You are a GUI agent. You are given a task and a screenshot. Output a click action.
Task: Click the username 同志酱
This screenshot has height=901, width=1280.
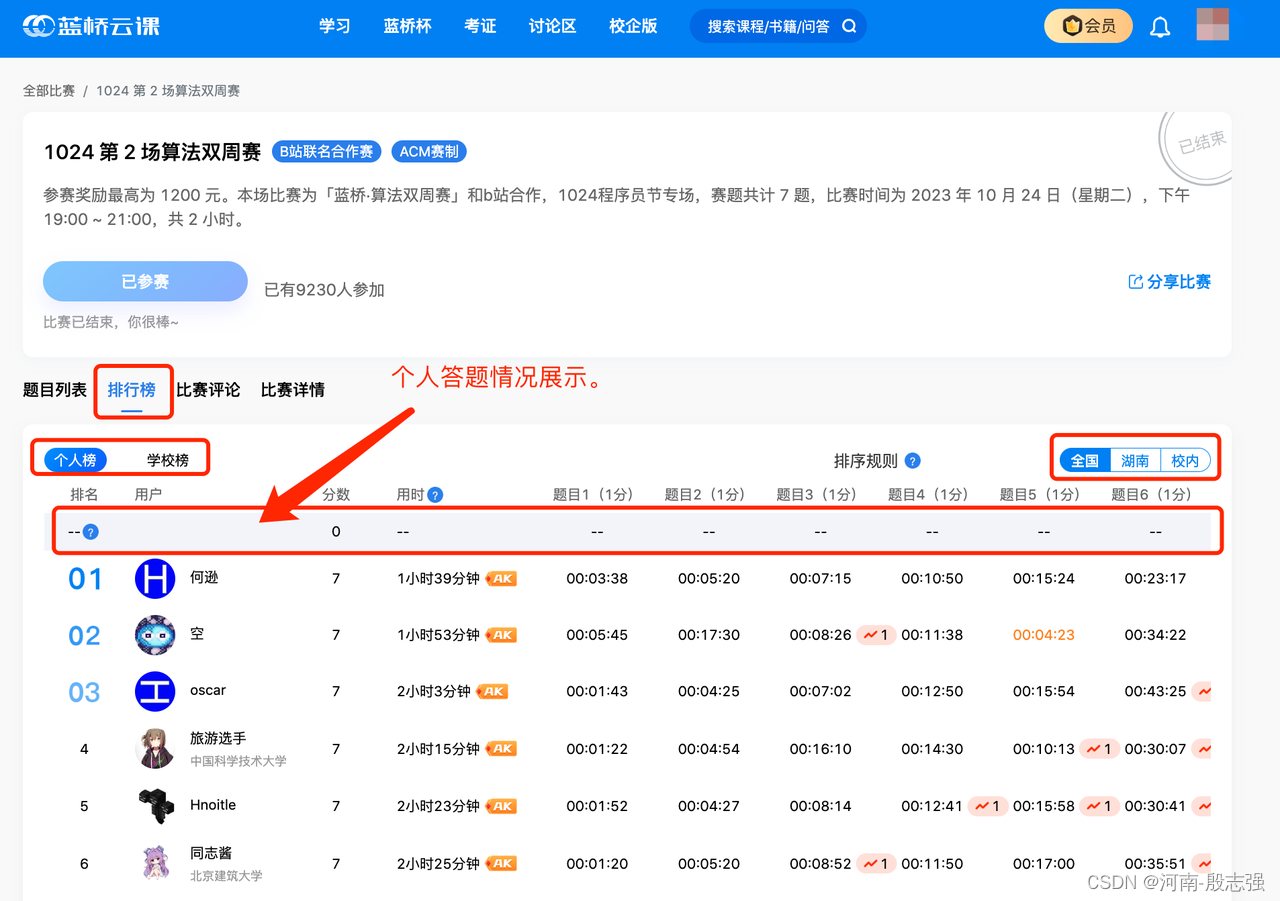(x=211, y=853)
